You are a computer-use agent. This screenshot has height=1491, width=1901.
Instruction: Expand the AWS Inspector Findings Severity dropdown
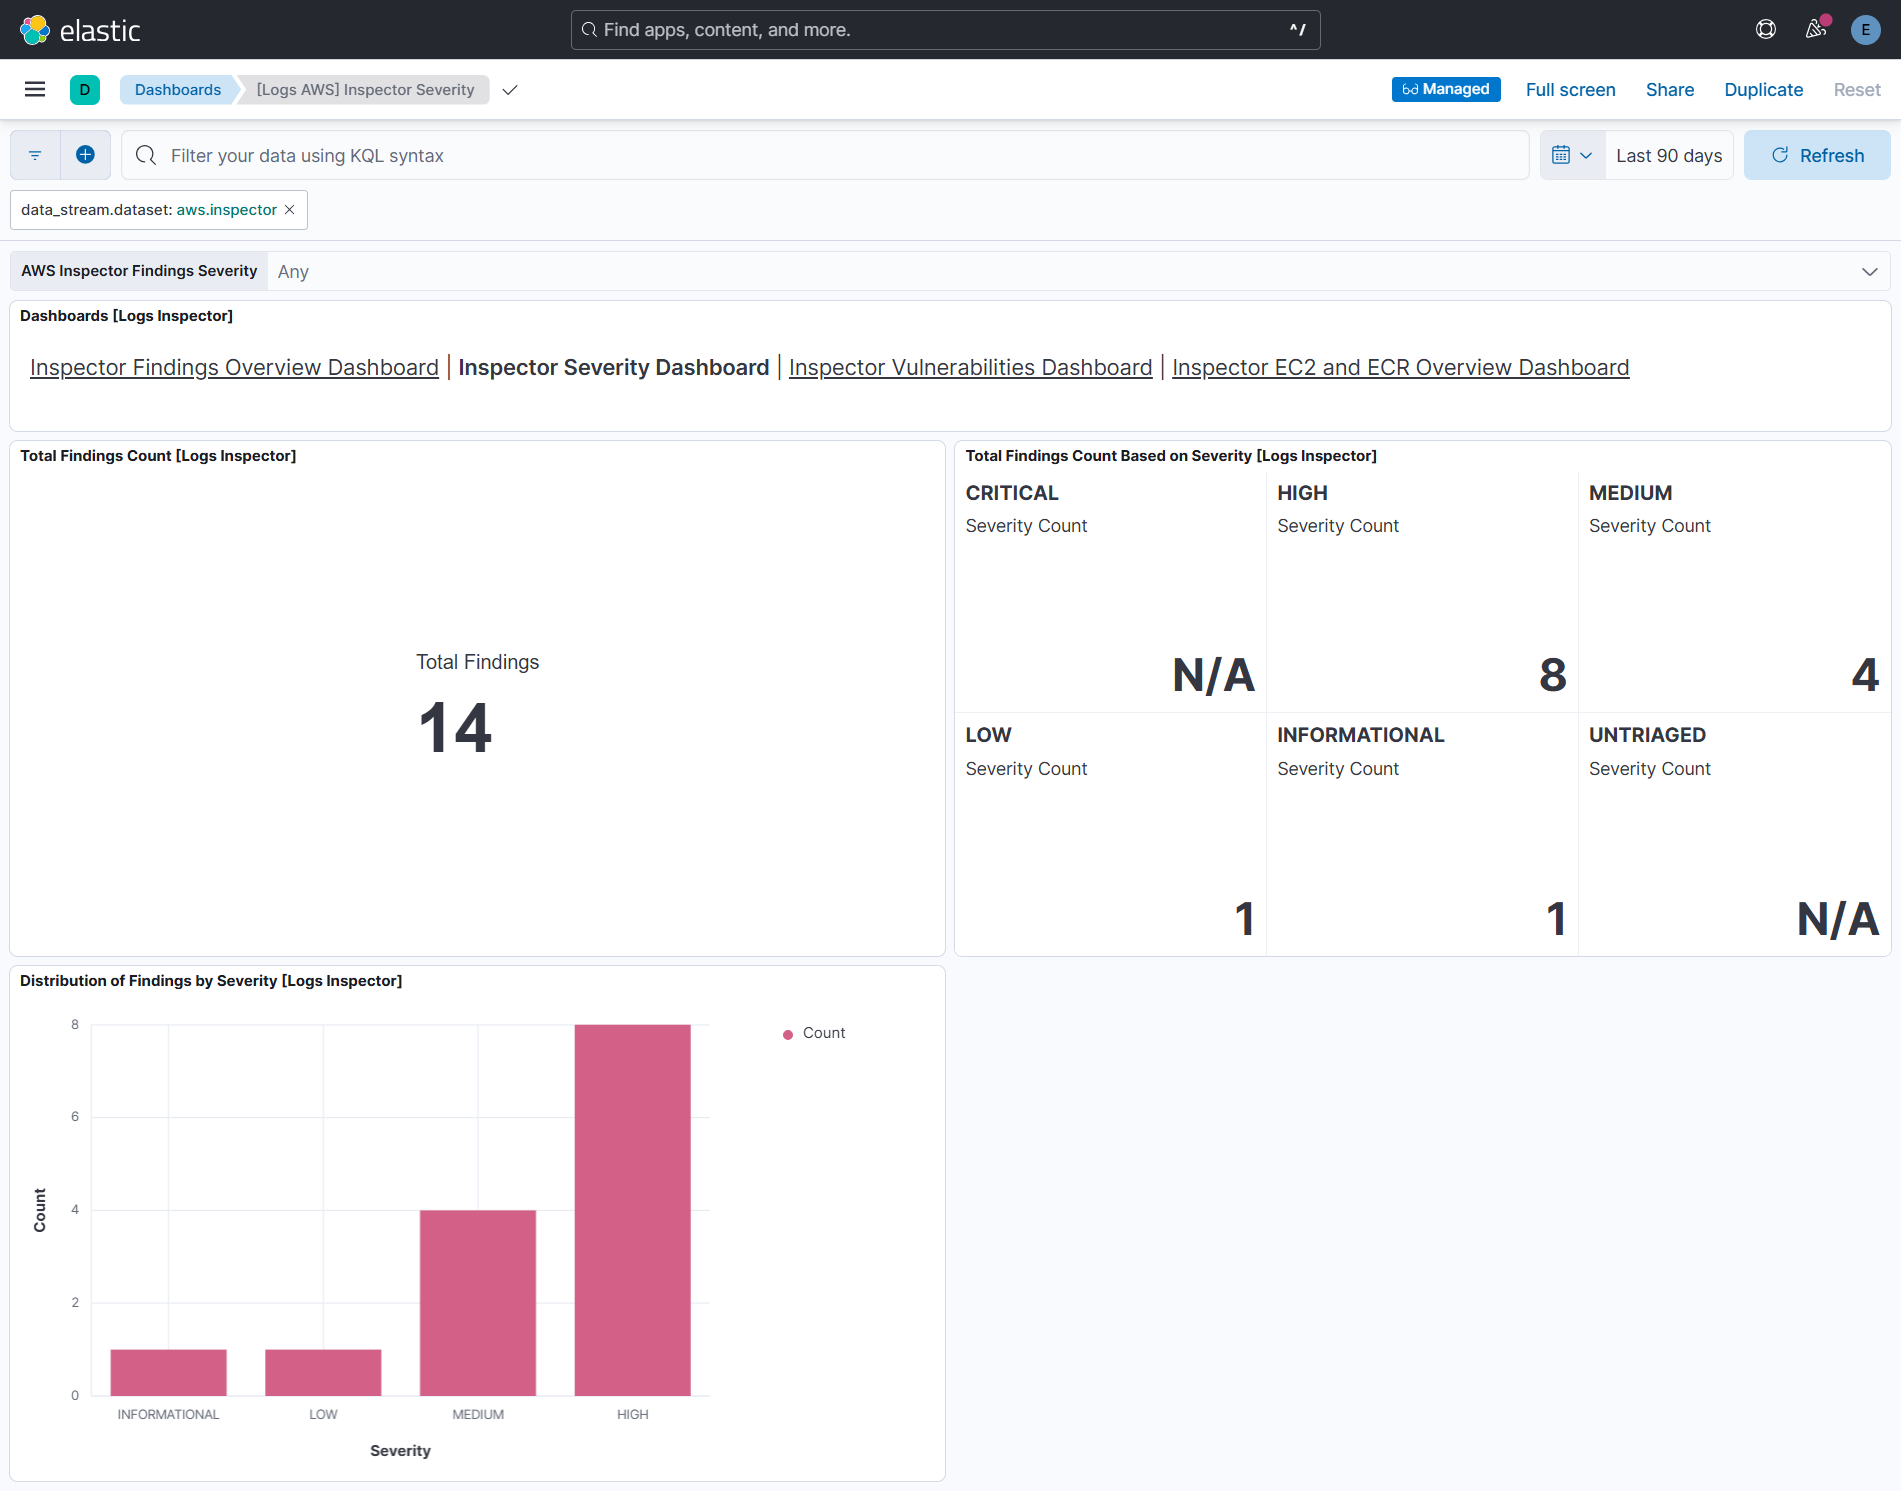[1868, 271]
